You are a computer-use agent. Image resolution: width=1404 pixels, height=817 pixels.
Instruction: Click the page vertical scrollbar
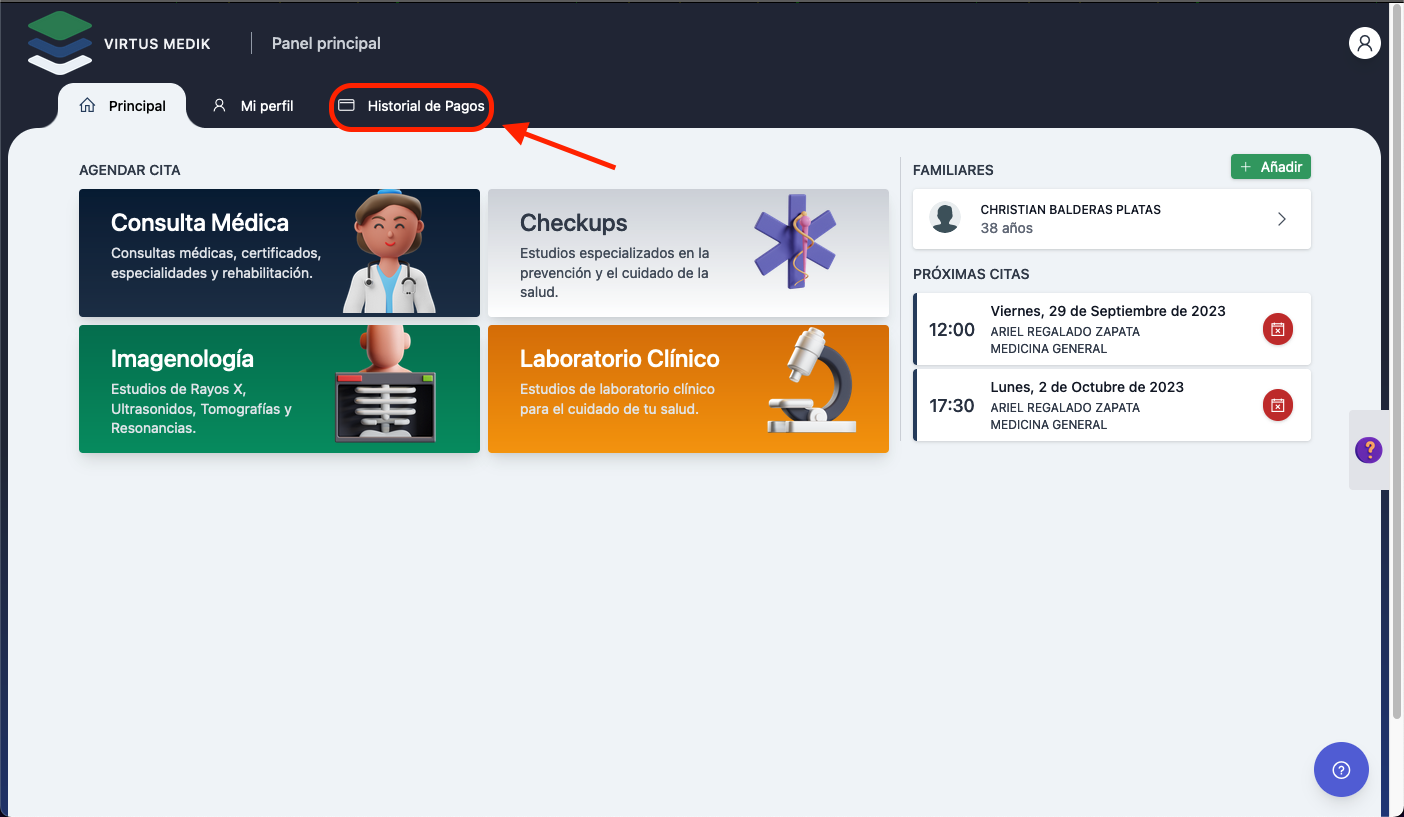coord(1397,400)
